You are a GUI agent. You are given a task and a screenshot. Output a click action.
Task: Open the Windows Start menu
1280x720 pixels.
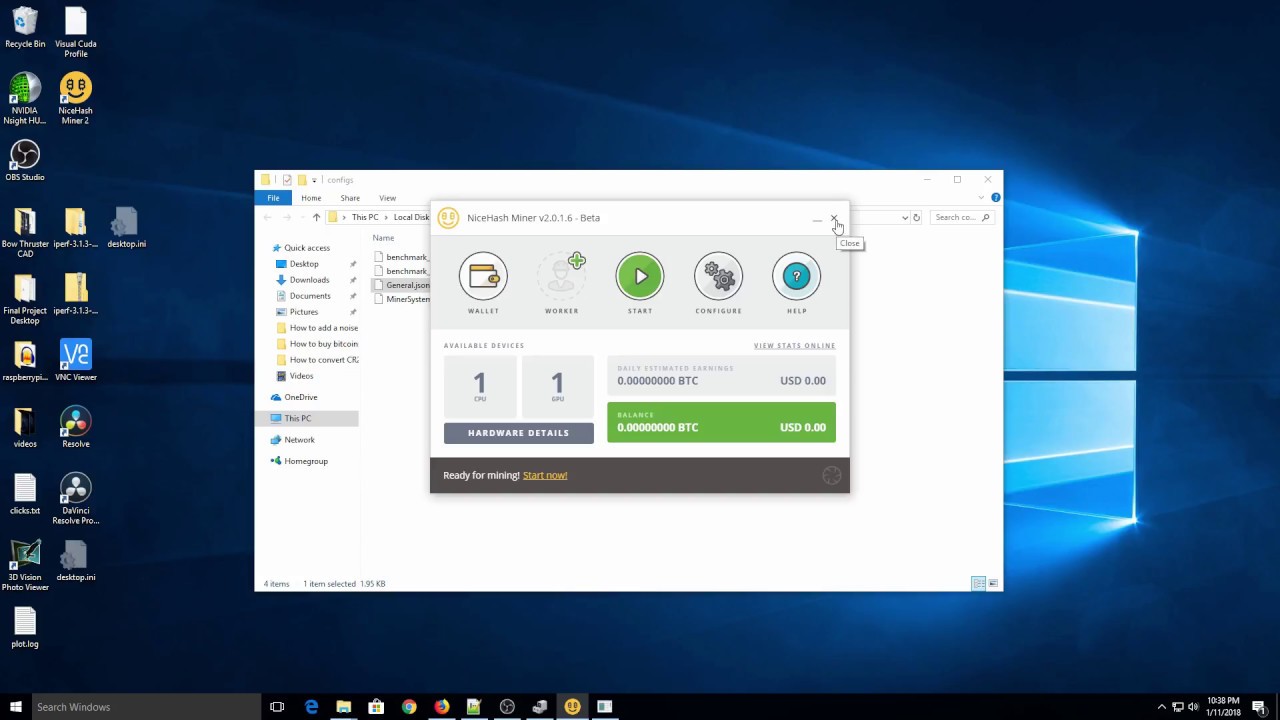coord(16,707)
